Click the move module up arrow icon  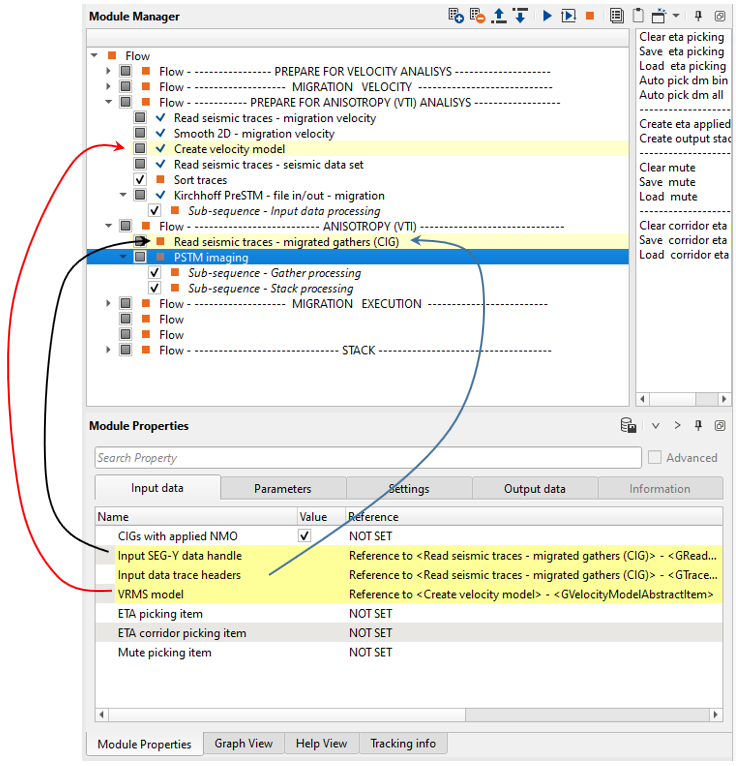click(500, 16)
